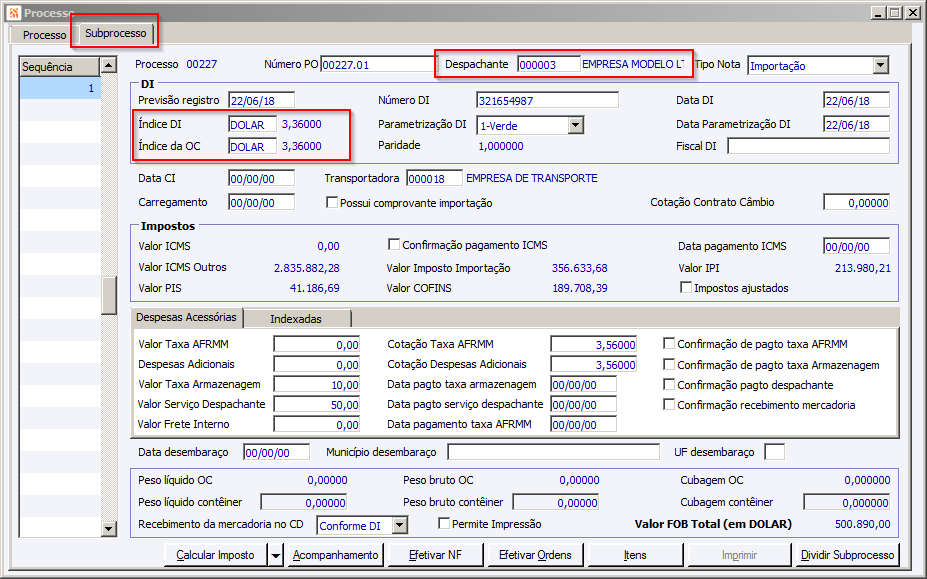Click the application icon in title bar
Screen dimensions: 927x579
tap(13, 12)
